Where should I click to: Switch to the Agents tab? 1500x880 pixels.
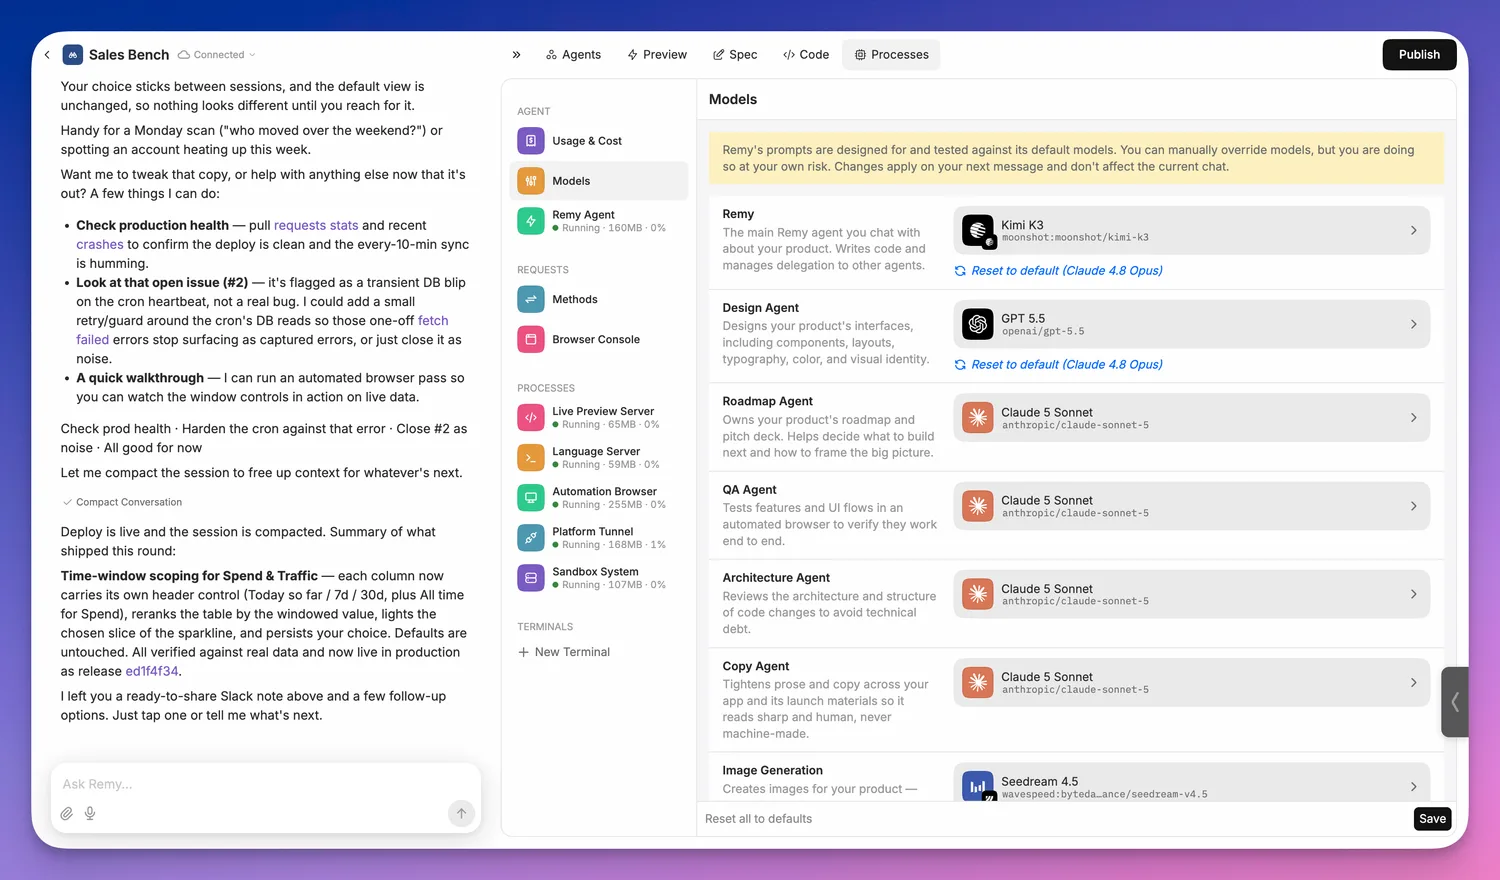point(573,55)
